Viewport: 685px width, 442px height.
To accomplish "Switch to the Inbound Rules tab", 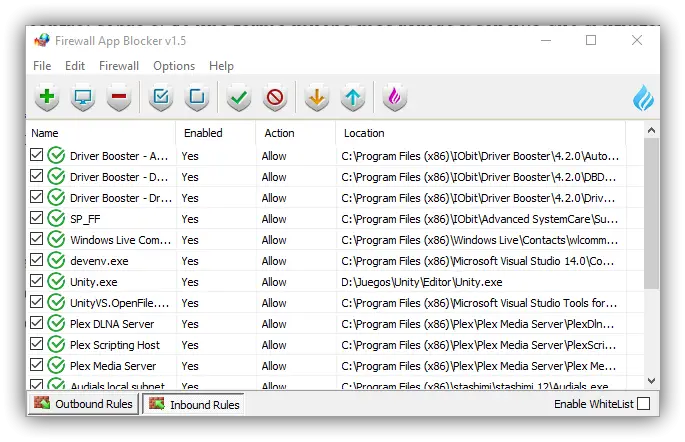I will pyautogui.click(x=194, y=404).
